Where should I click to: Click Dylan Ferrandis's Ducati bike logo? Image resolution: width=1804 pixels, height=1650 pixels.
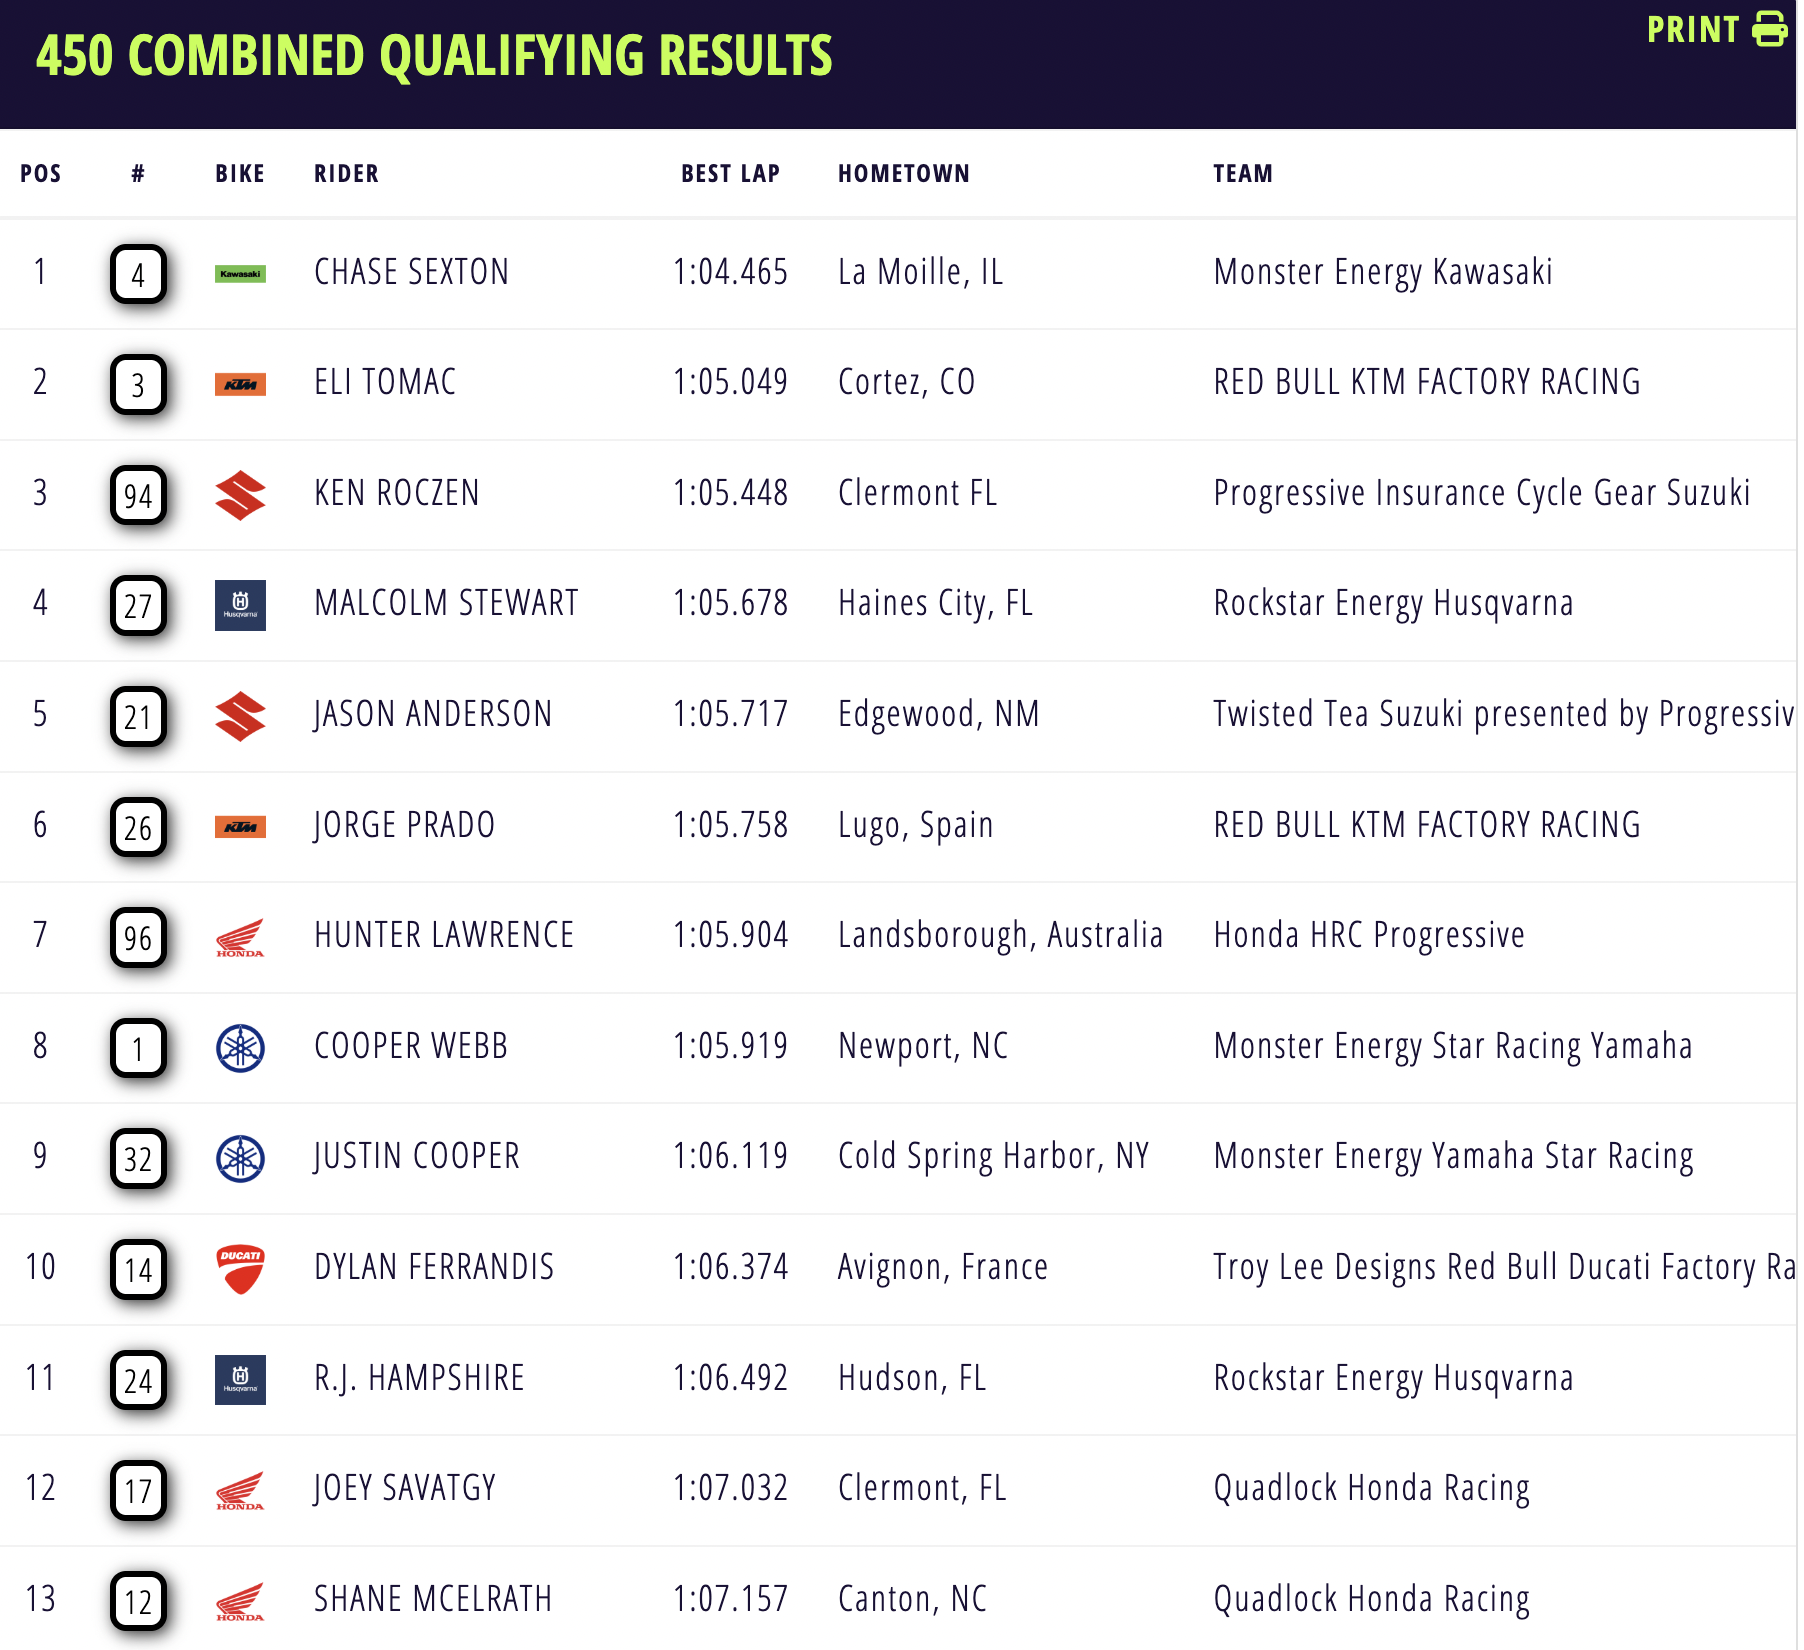point(240,1269)
